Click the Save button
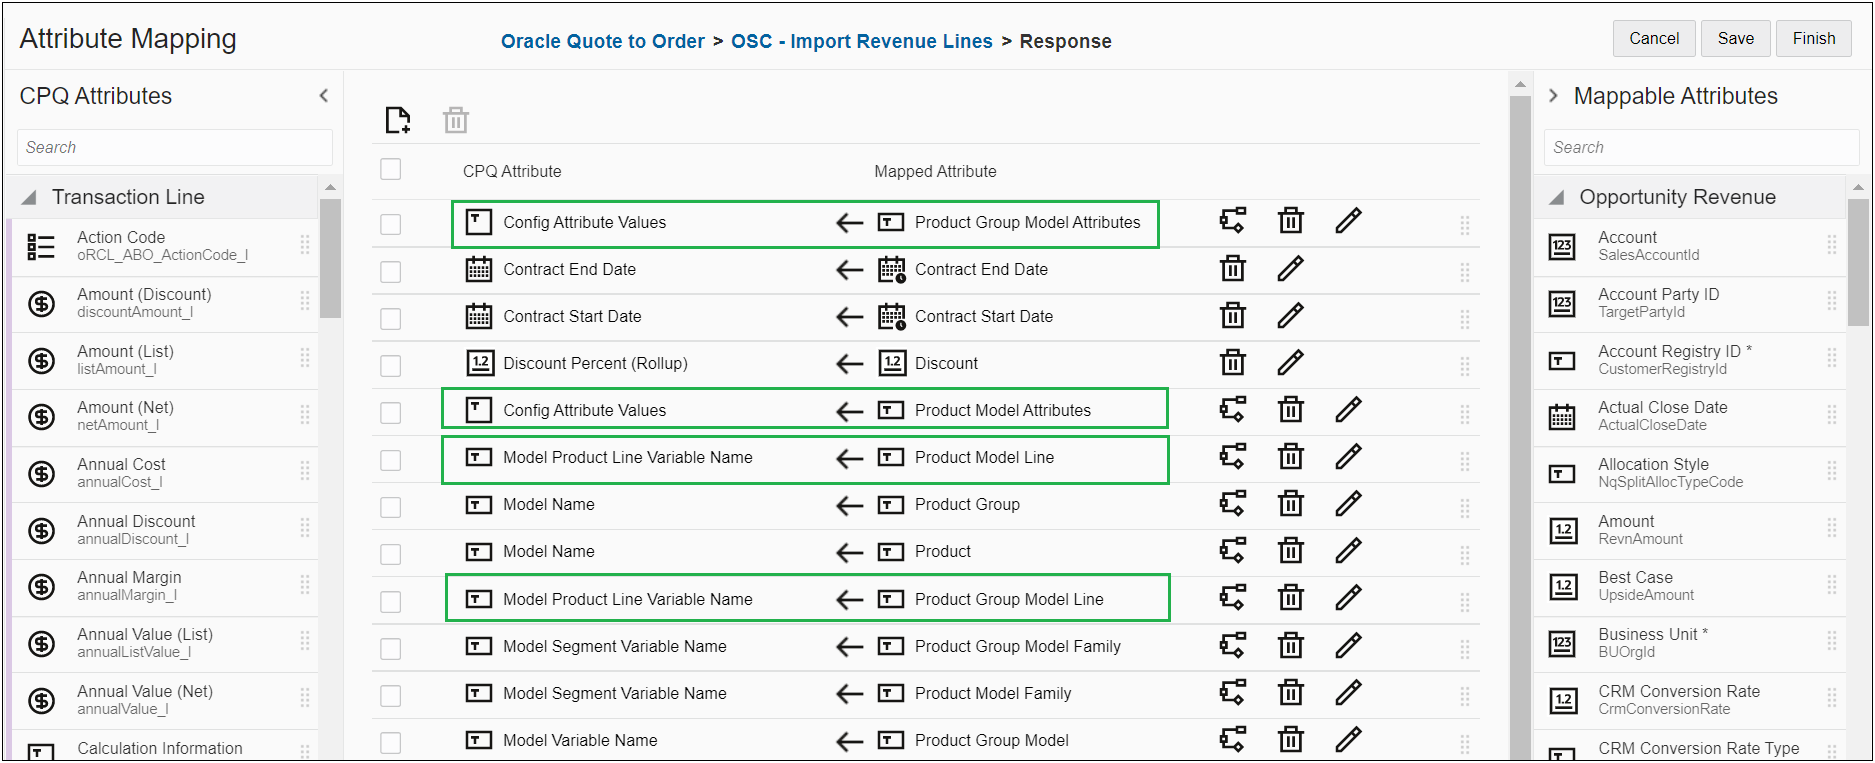Viewport: 1875px width, 763px height. [1735, 39]
